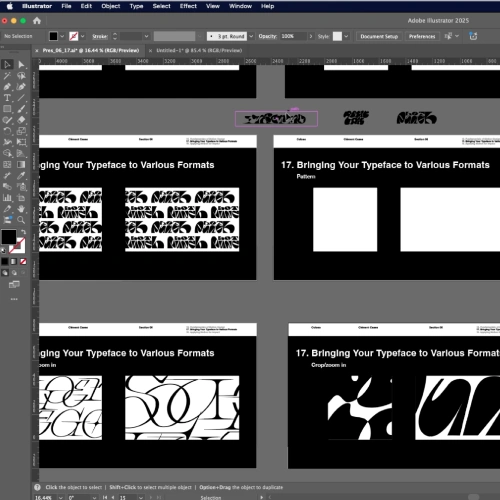Open zoom level 16.44% dropdown
This screenshot has height=500, width=500.
tap(60, 497)
